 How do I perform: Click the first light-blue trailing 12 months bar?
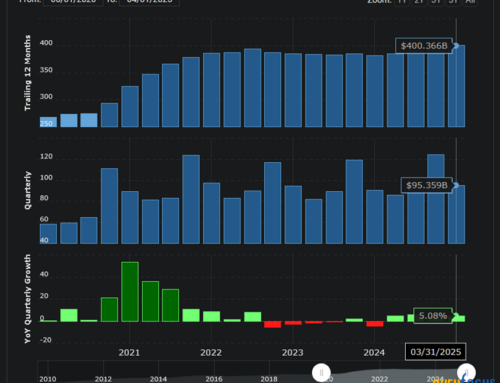coord(48,122)
